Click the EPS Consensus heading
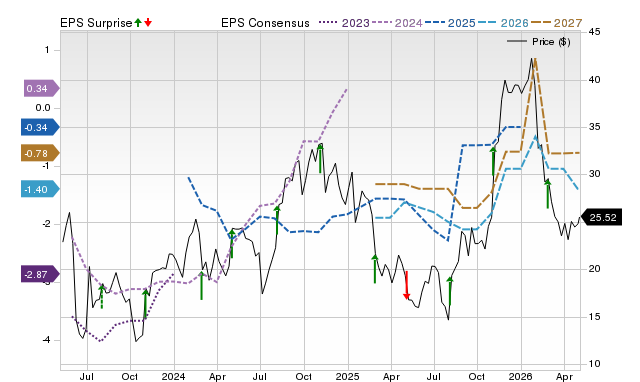Viewport: 640px width, 382px height. 265,23
